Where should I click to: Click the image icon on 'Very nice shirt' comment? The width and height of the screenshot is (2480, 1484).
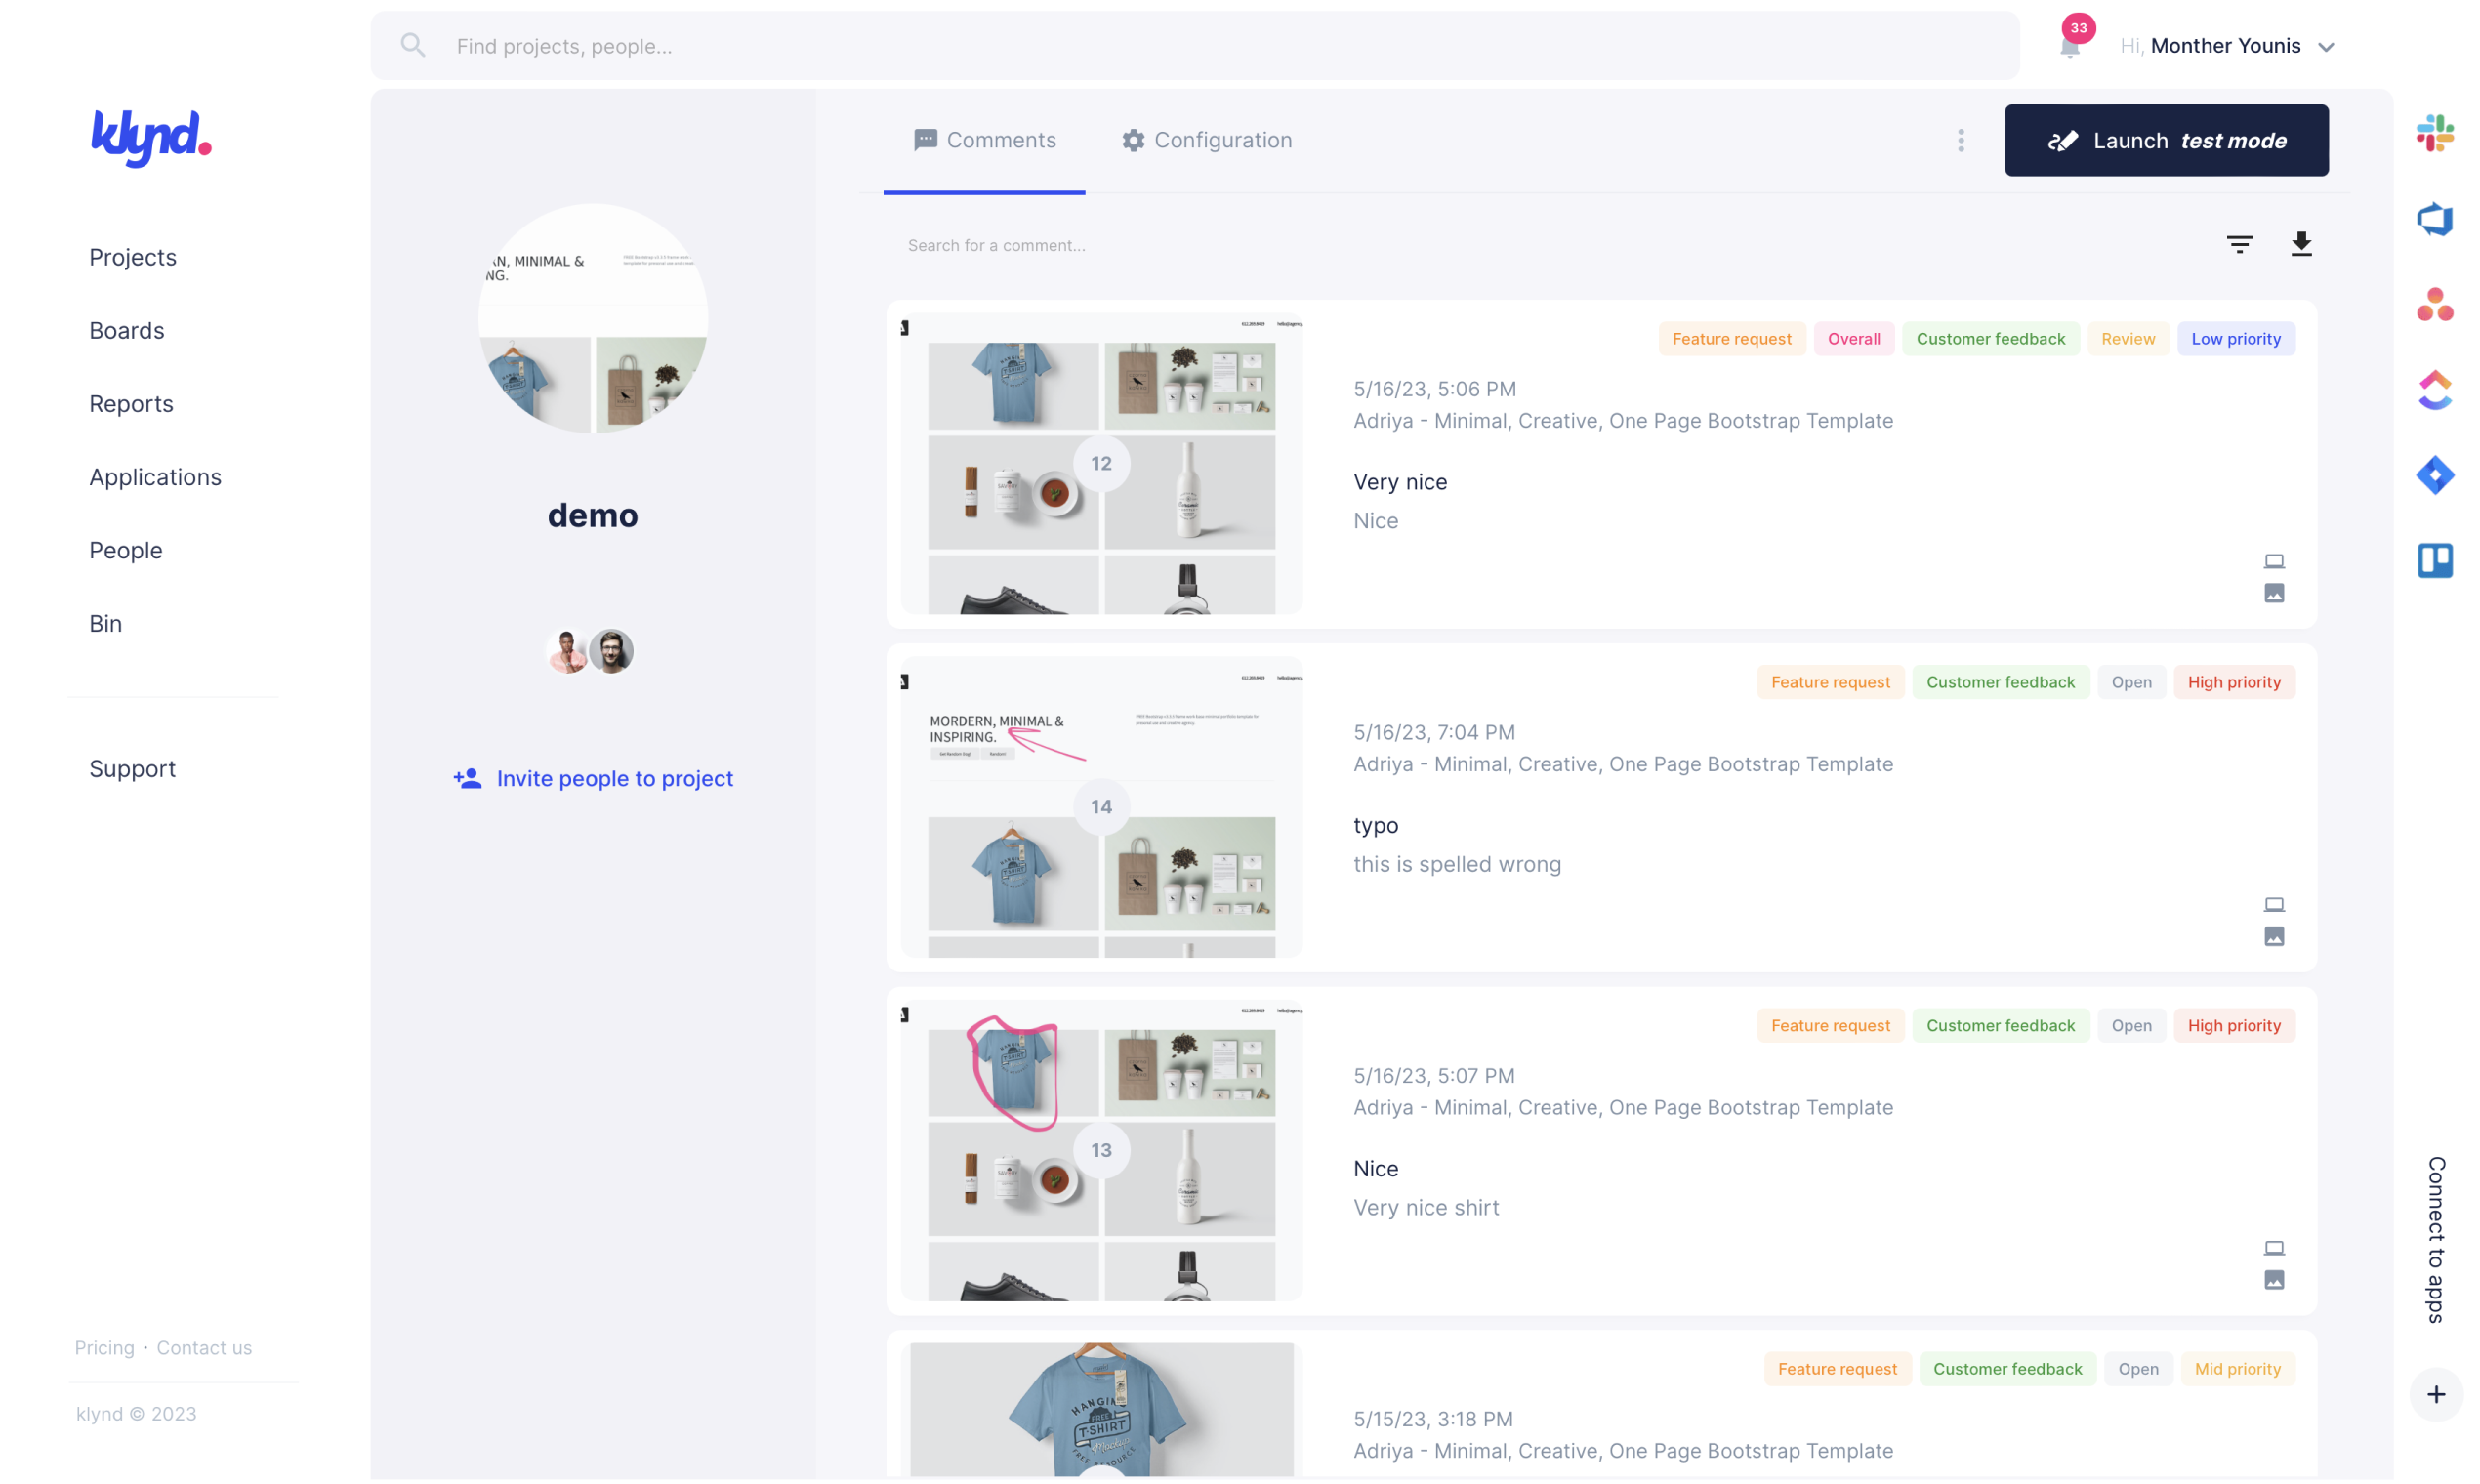[x=2274, y=1279]
